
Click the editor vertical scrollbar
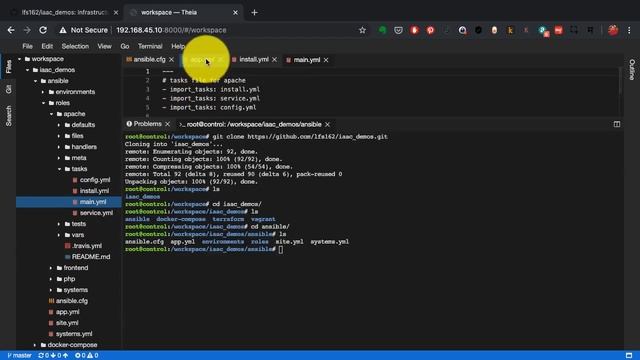click(x=621, y=81)
